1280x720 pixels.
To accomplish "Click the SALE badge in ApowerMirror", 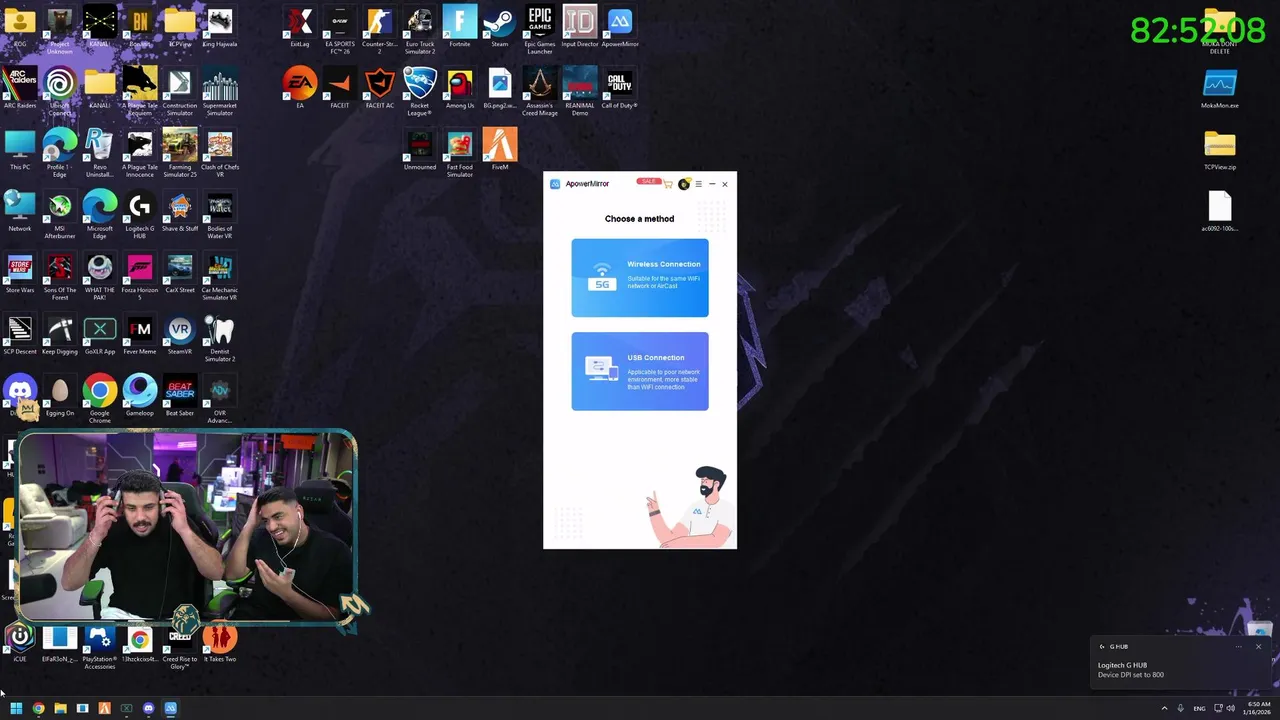I will [648, 182].
